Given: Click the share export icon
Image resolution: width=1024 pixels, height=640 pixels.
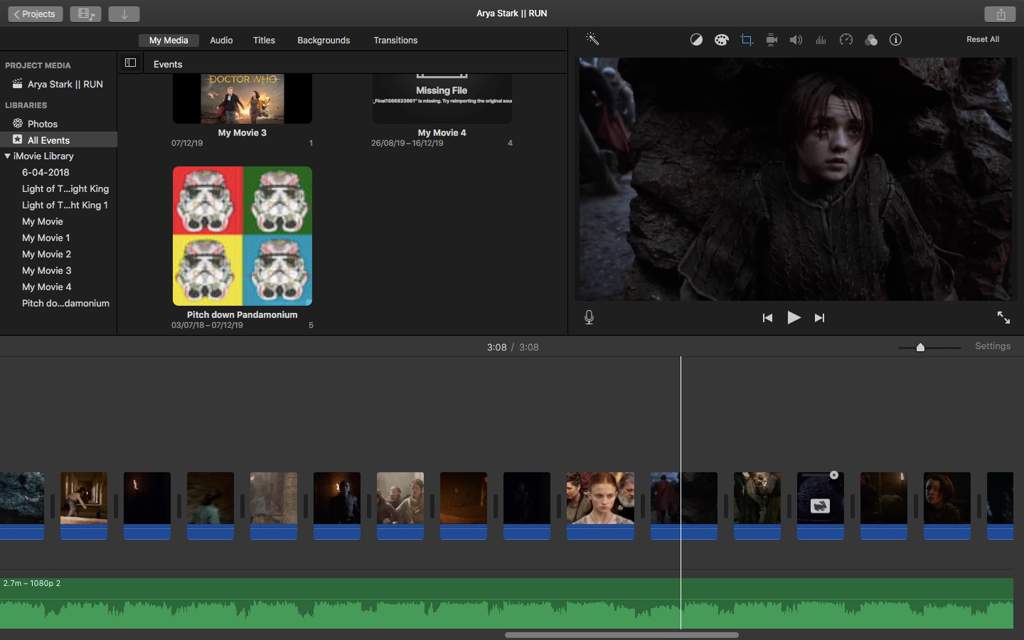Looking at the screenshot, I should [1000, 14].
